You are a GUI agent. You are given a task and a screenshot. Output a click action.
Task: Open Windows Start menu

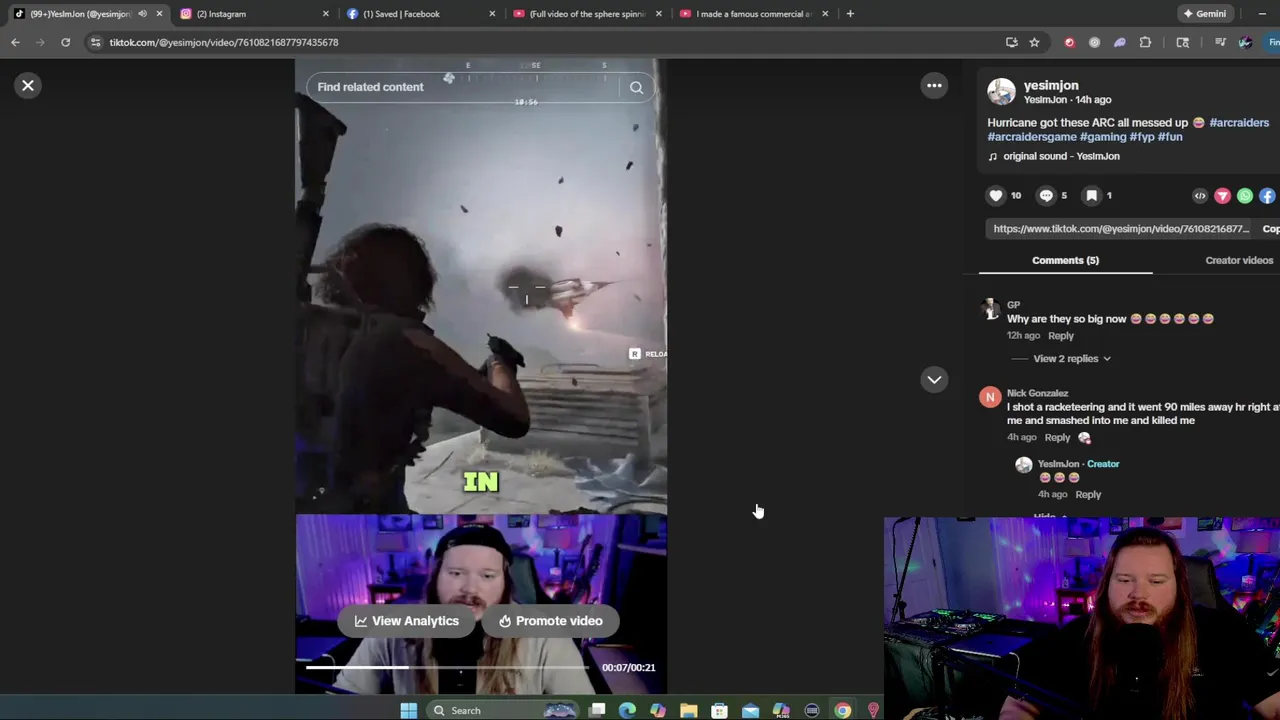(408, 710)
